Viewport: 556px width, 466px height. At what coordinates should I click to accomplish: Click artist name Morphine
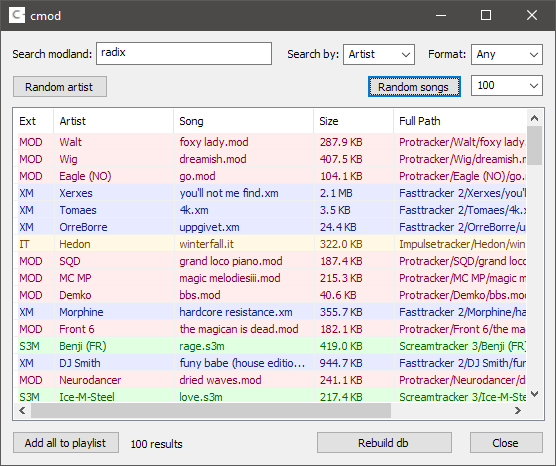coord(81,312)
